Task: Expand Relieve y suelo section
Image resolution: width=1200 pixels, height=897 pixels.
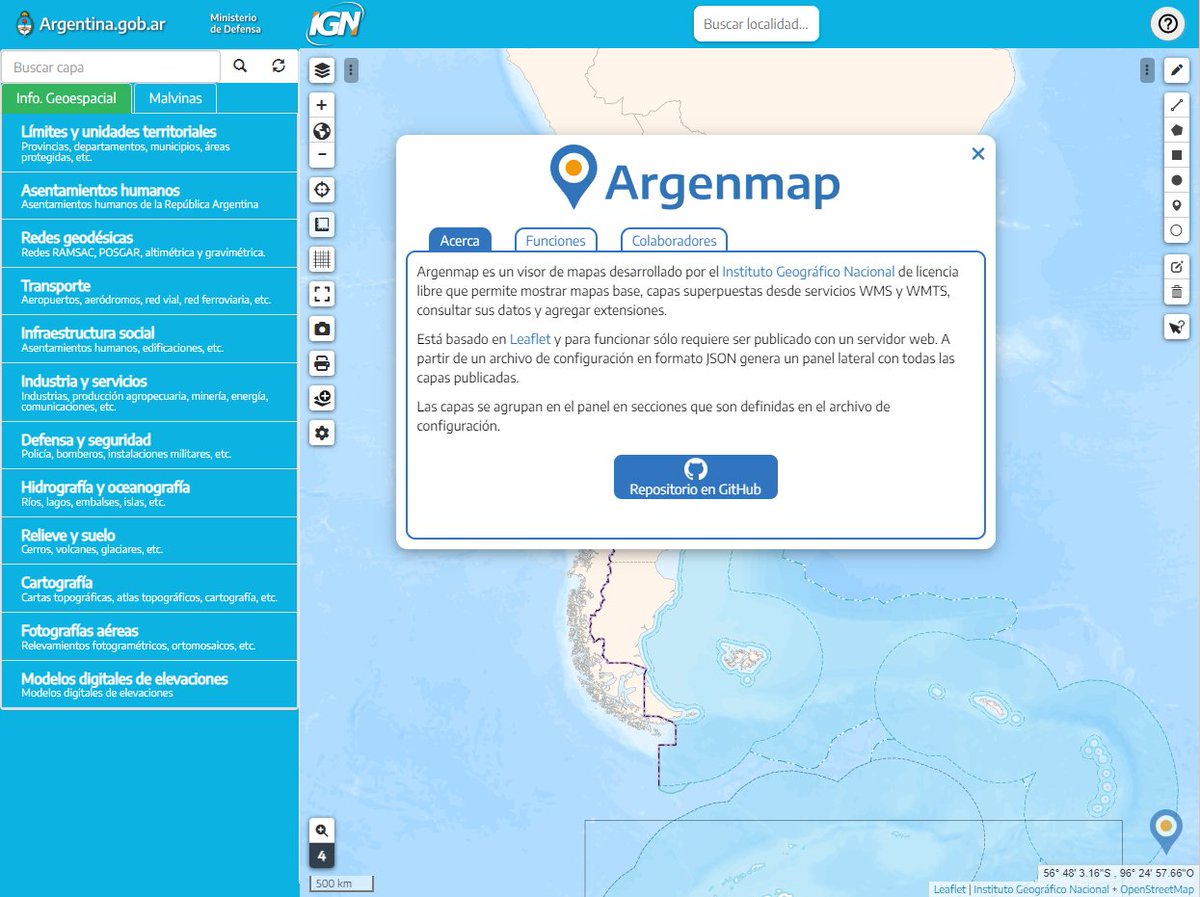Action: 149,541
